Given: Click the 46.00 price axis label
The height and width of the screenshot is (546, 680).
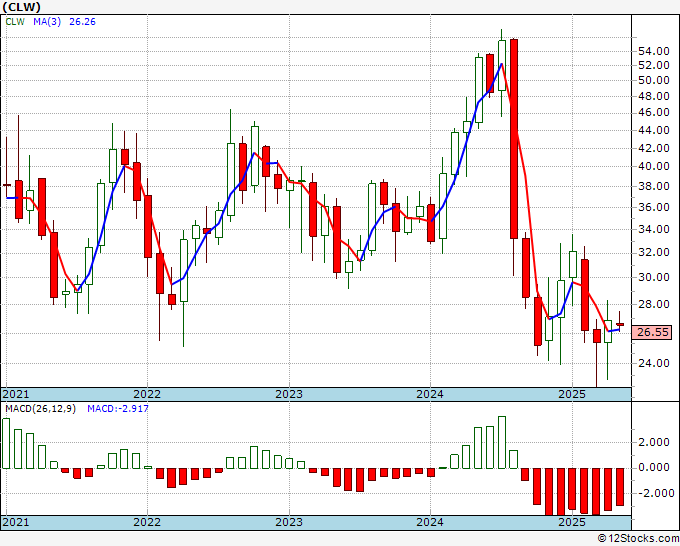Looking at the screenshot, I should 654,112.
